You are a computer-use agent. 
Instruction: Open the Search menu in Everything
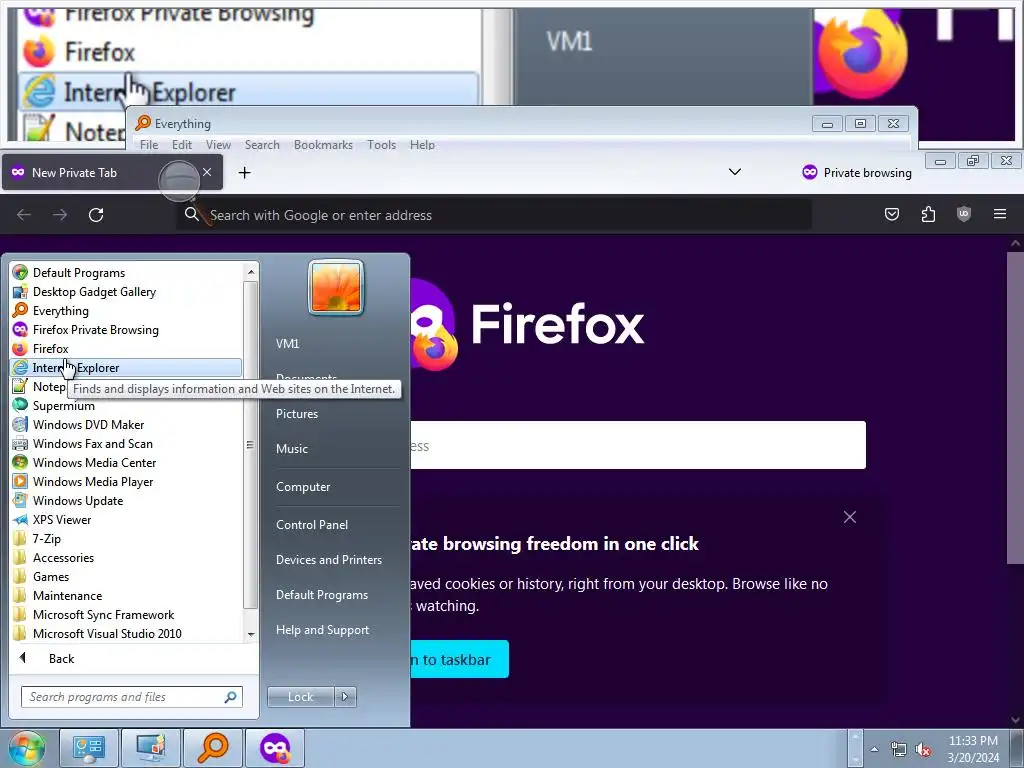coord(262,145)
